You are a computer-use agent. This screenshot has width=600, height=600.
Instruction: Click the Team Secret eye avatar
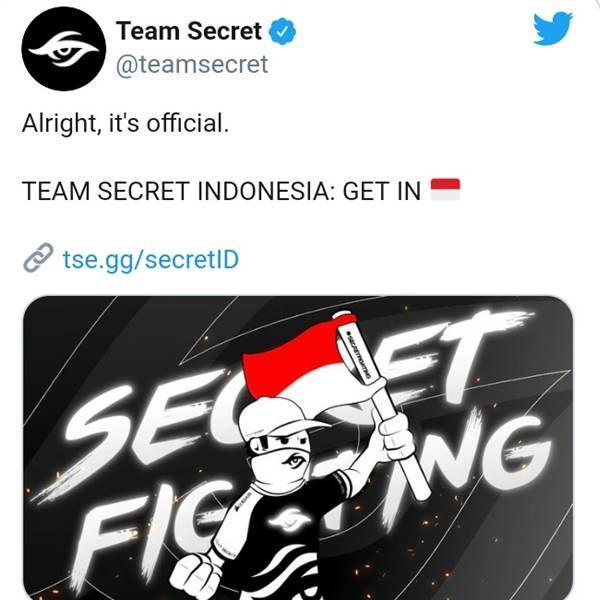[64, 49]
